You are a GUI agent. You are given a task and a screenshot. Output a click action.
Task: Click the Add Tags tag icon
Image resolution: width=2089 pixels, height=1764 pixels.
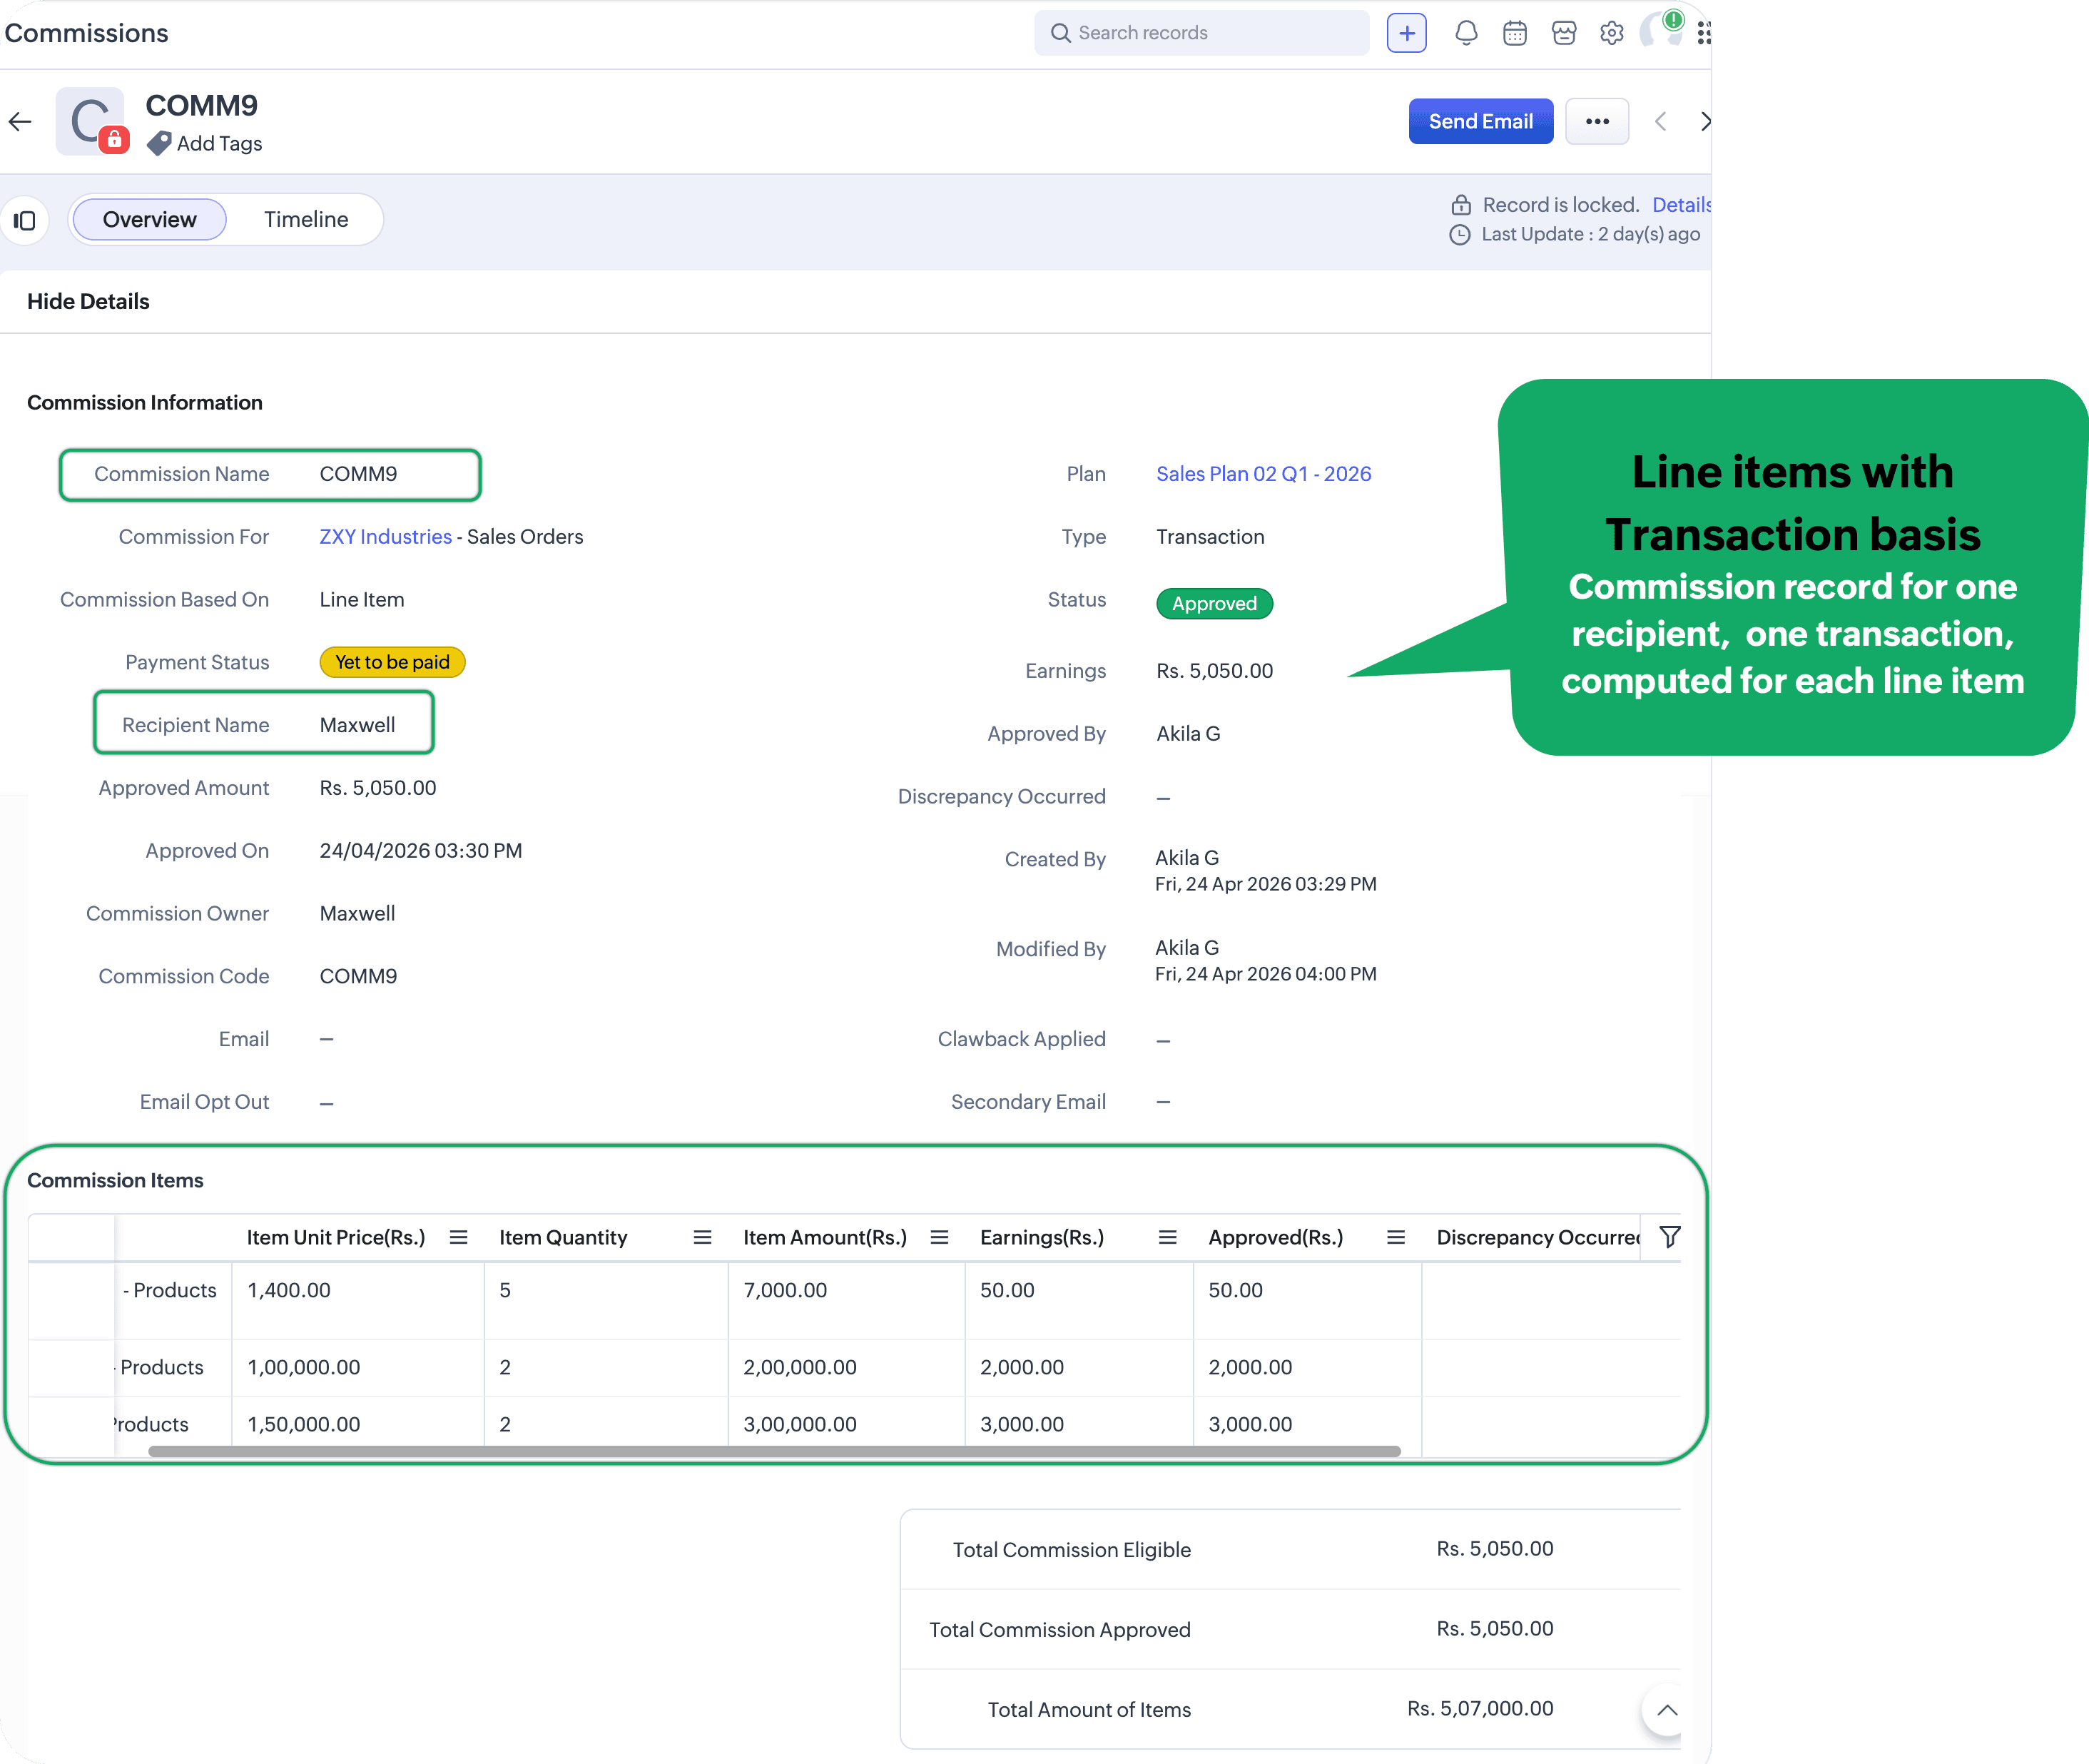pos(159,144)
